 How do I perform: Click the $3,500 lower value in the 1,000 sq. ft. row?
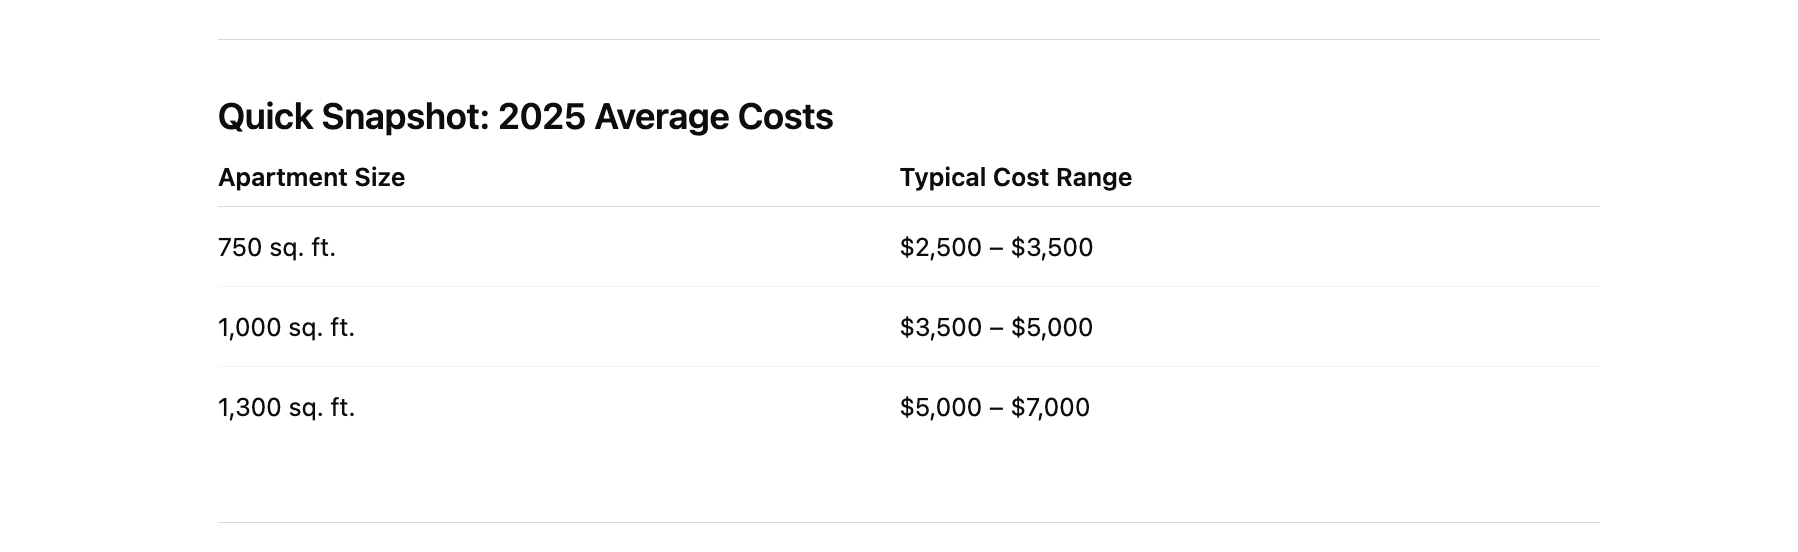tap(941, 327)
